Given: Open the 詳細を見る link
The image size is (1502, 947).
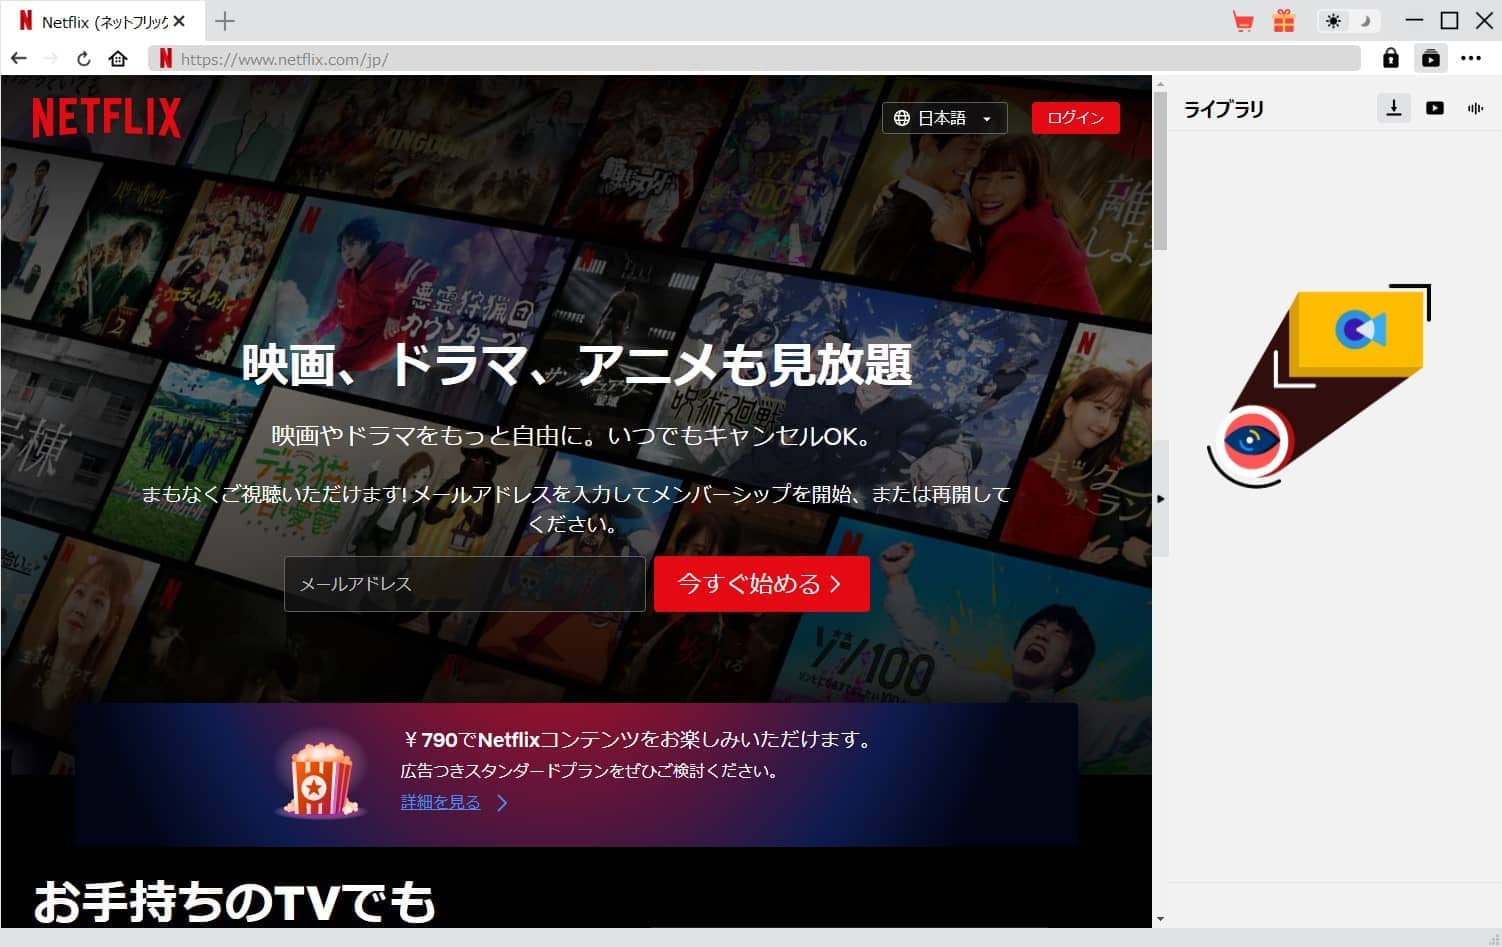Looking at the screenshot, I should (x=441, y=802).
